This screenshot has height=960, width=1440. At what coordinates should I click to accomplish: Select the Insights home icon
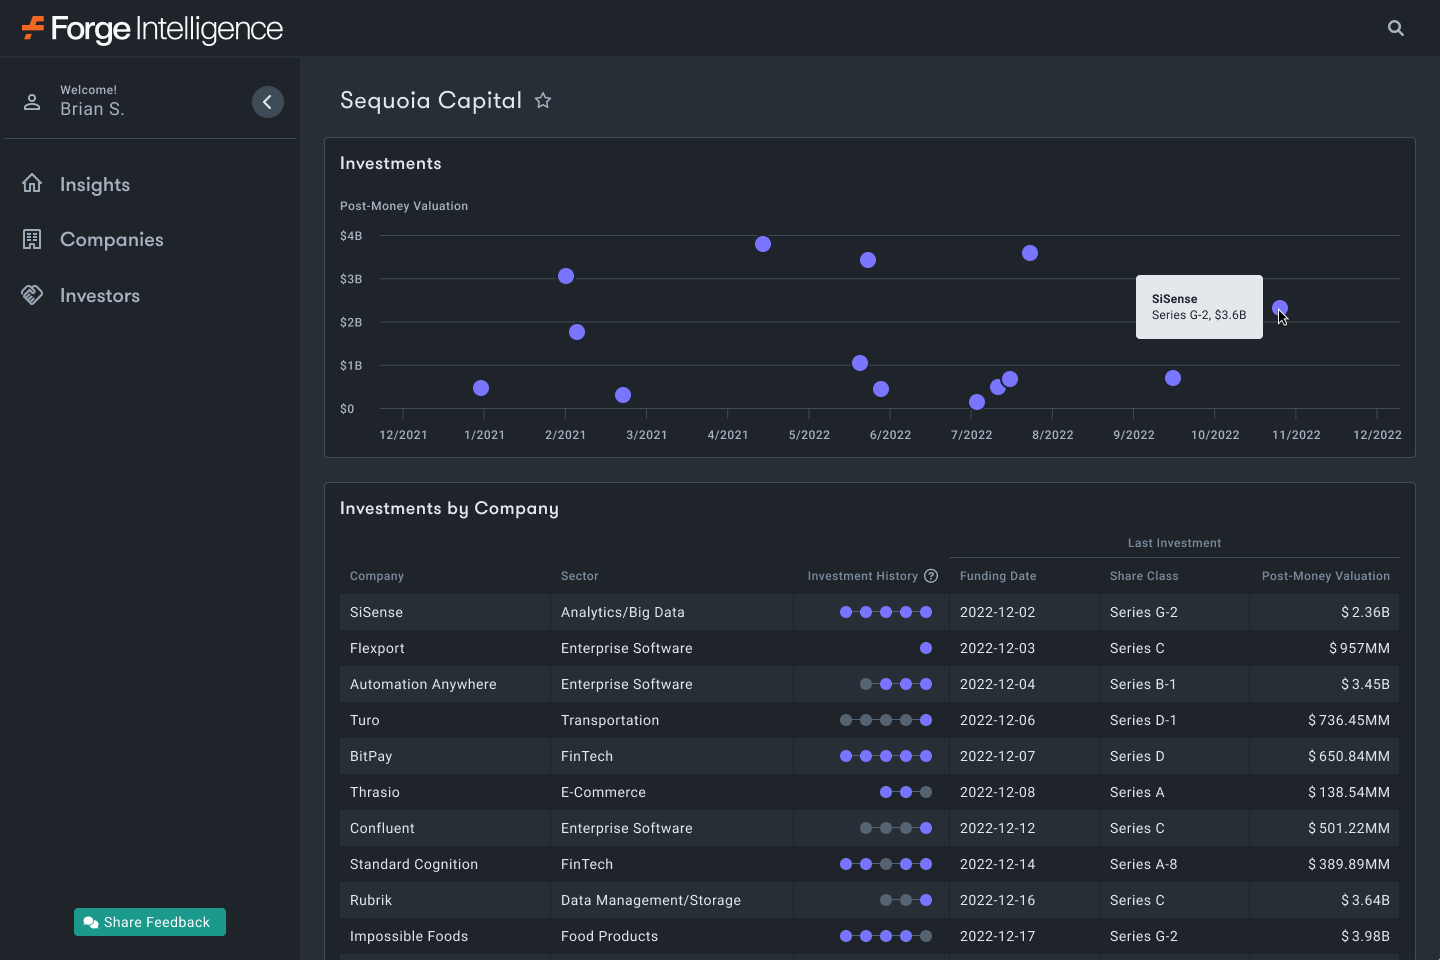[32, 183]
